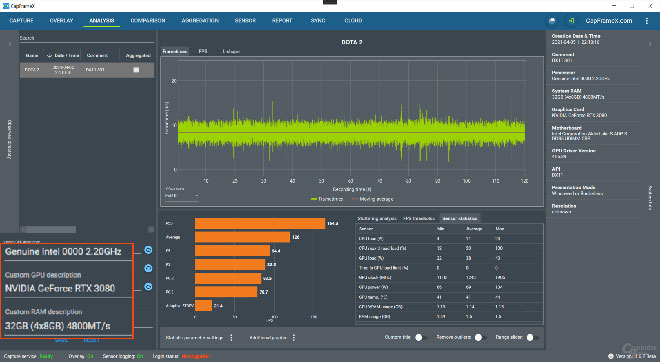Click the SAVE button under custom descriptions

[x=61, y=340]
